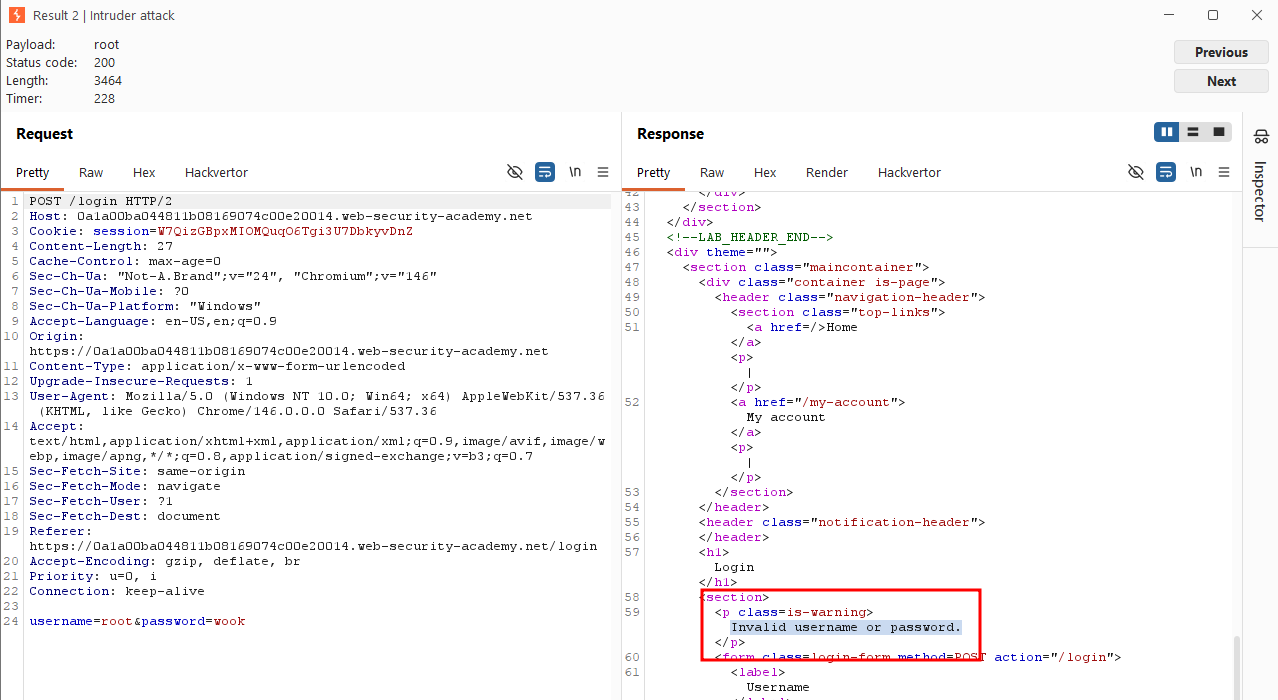Open the Response Hex tab

coord(765,172)
